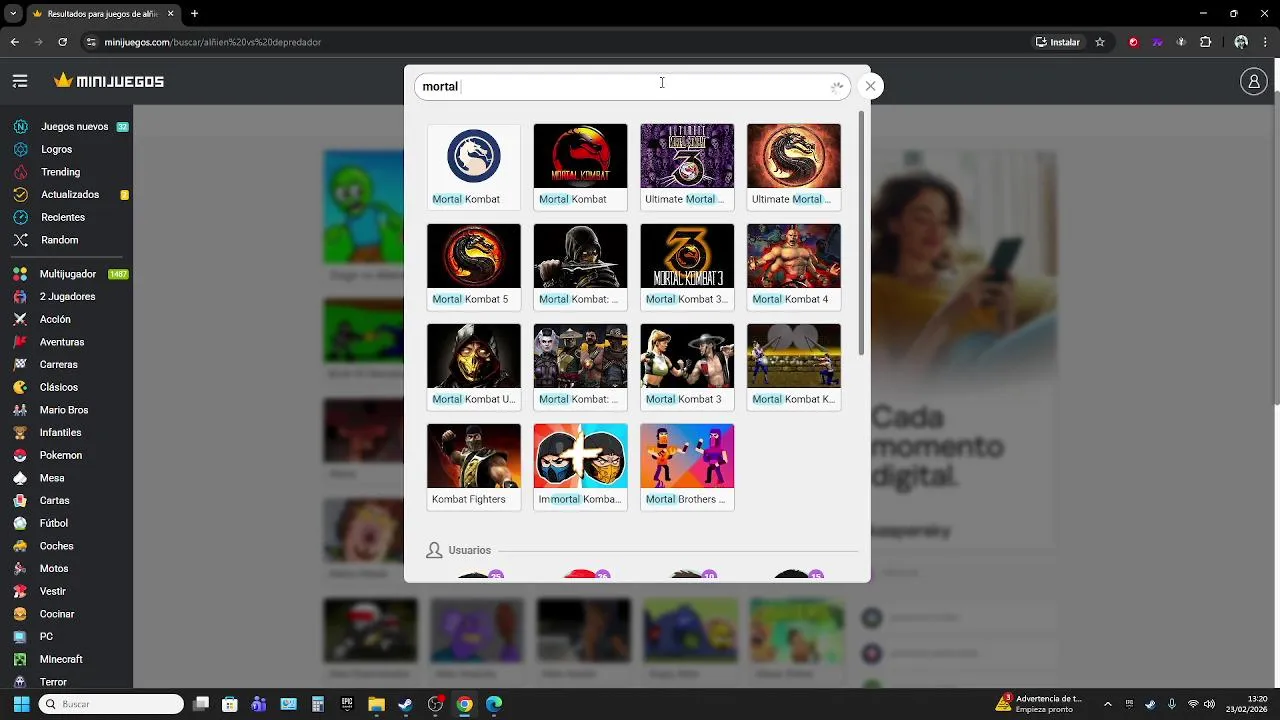Open the Mortal Brothers result
Image resolution: width=1280 pixels, height=720 pixels.
click(687, 466)
